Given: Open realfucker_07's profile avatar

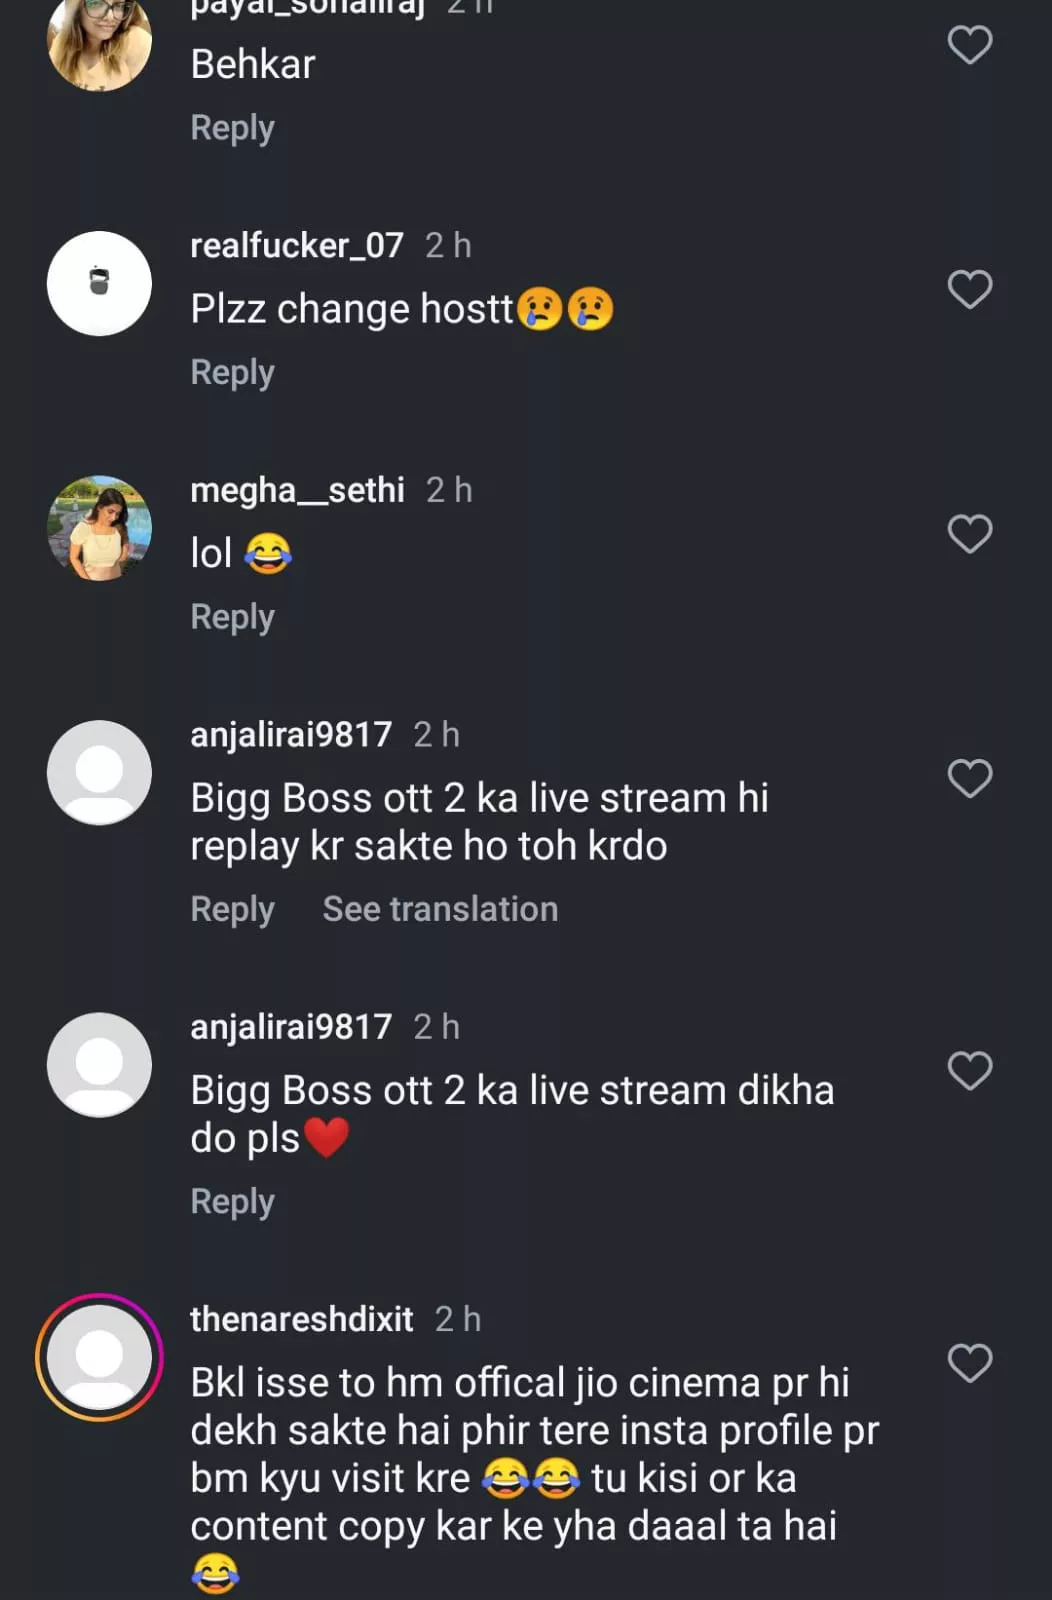Looking at the screenshot, I should click(99, 284).
